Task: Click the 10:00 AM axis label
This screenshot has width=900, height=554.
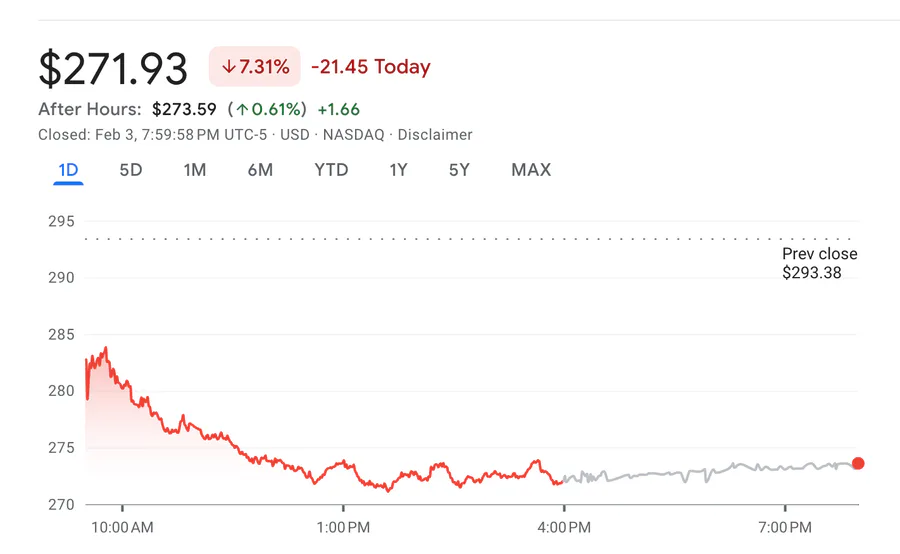Action: [122, 527]
